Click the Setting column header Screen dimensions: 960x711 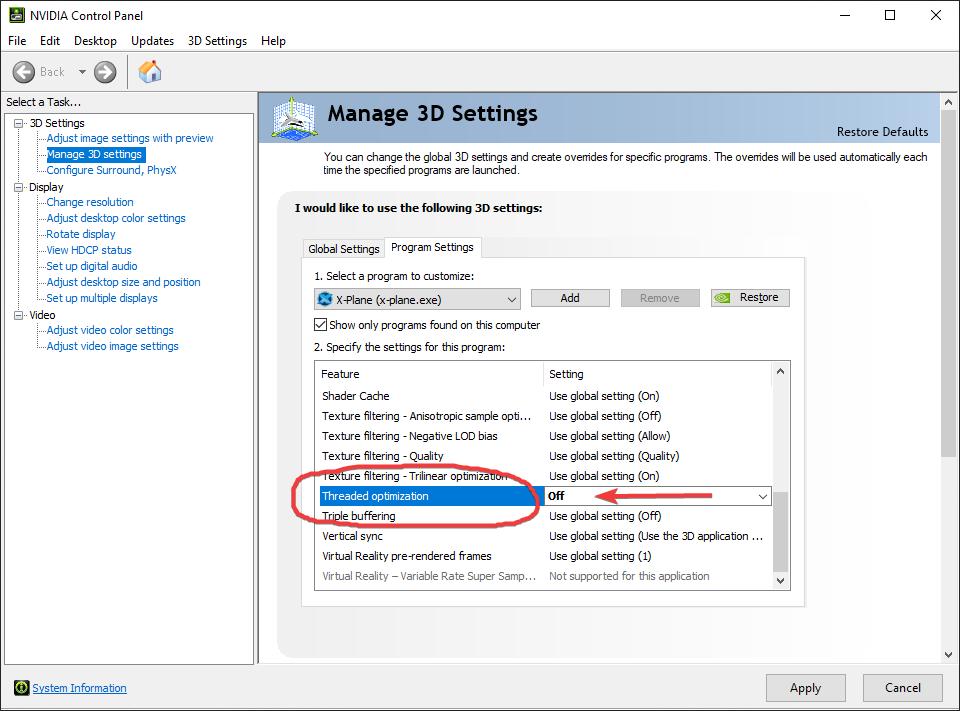[658, 374]
